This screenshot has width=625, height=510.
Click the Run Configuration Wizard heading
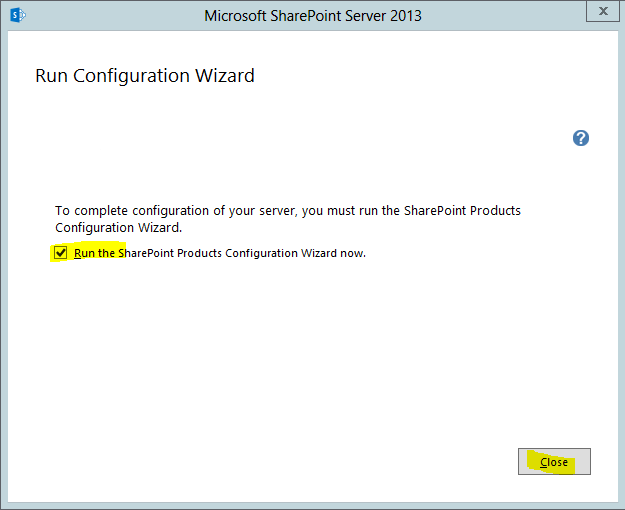coord(145,75)
